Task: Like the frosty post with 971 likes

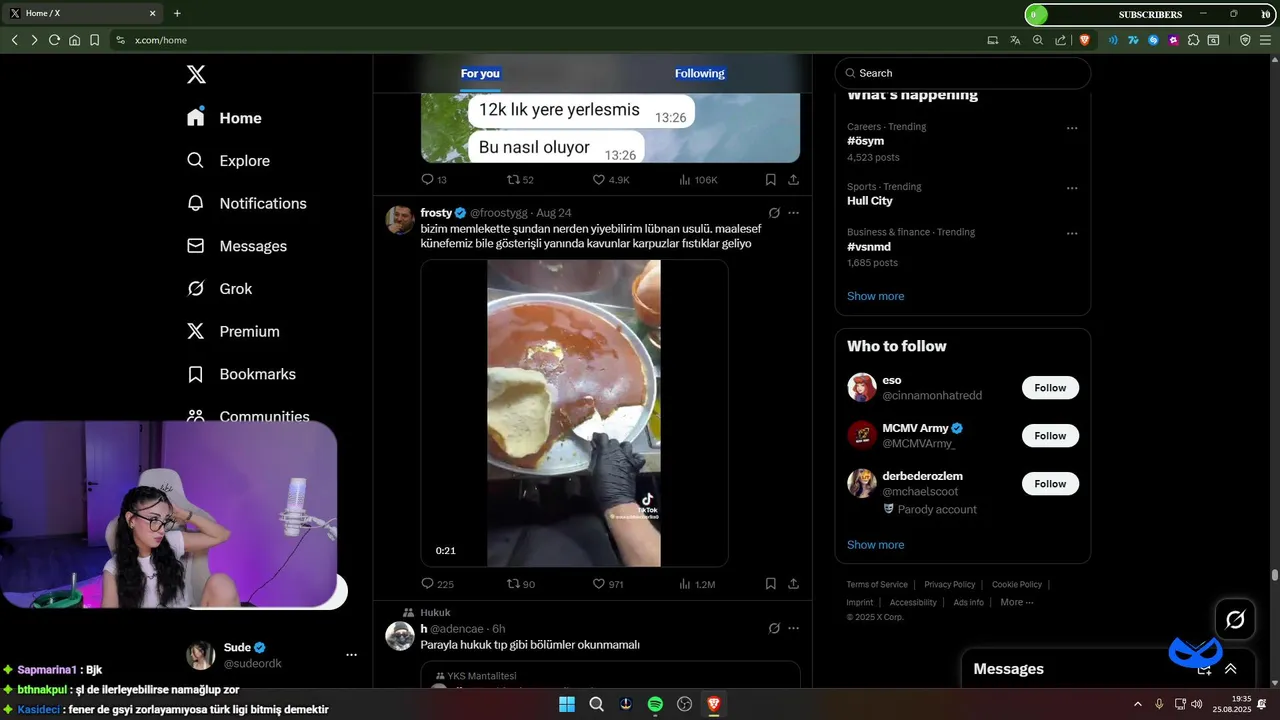Action: [x=608, y=584]
